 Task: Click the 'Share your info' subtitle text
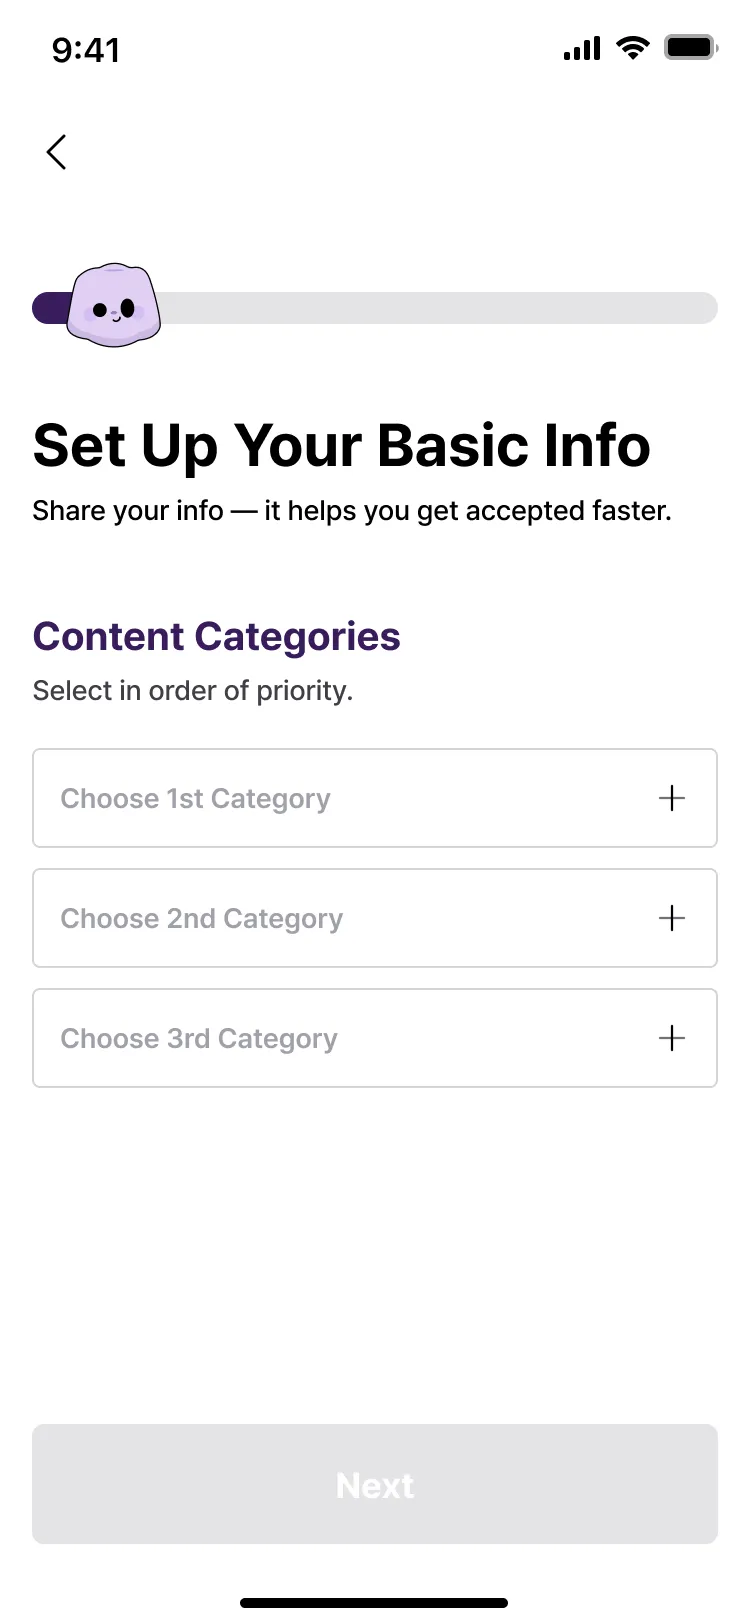pos(352,511)
